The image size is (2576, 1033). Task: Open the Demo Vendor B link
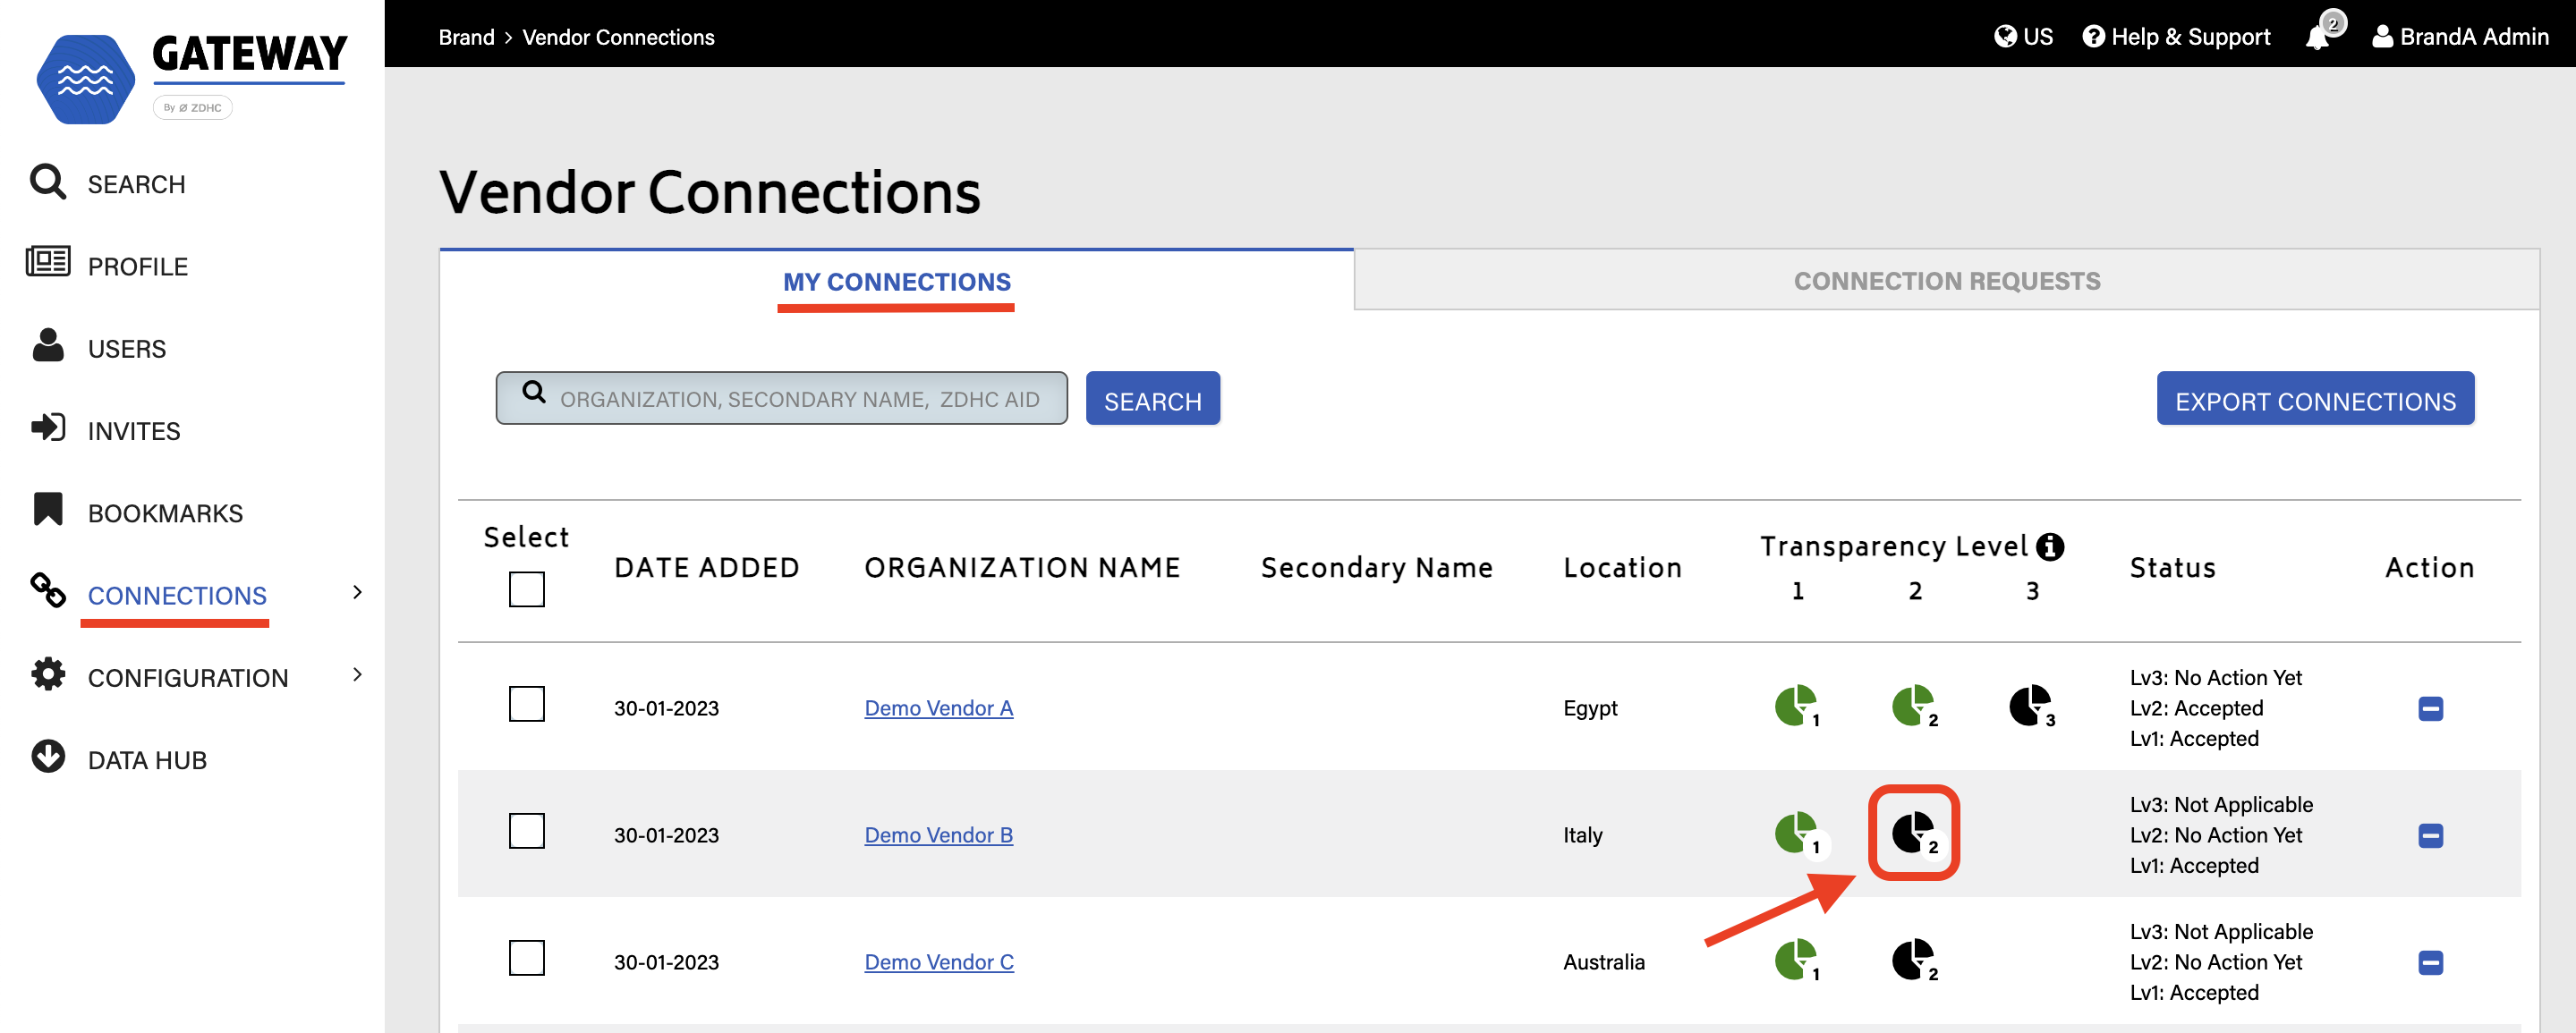[x=939, y=835]
